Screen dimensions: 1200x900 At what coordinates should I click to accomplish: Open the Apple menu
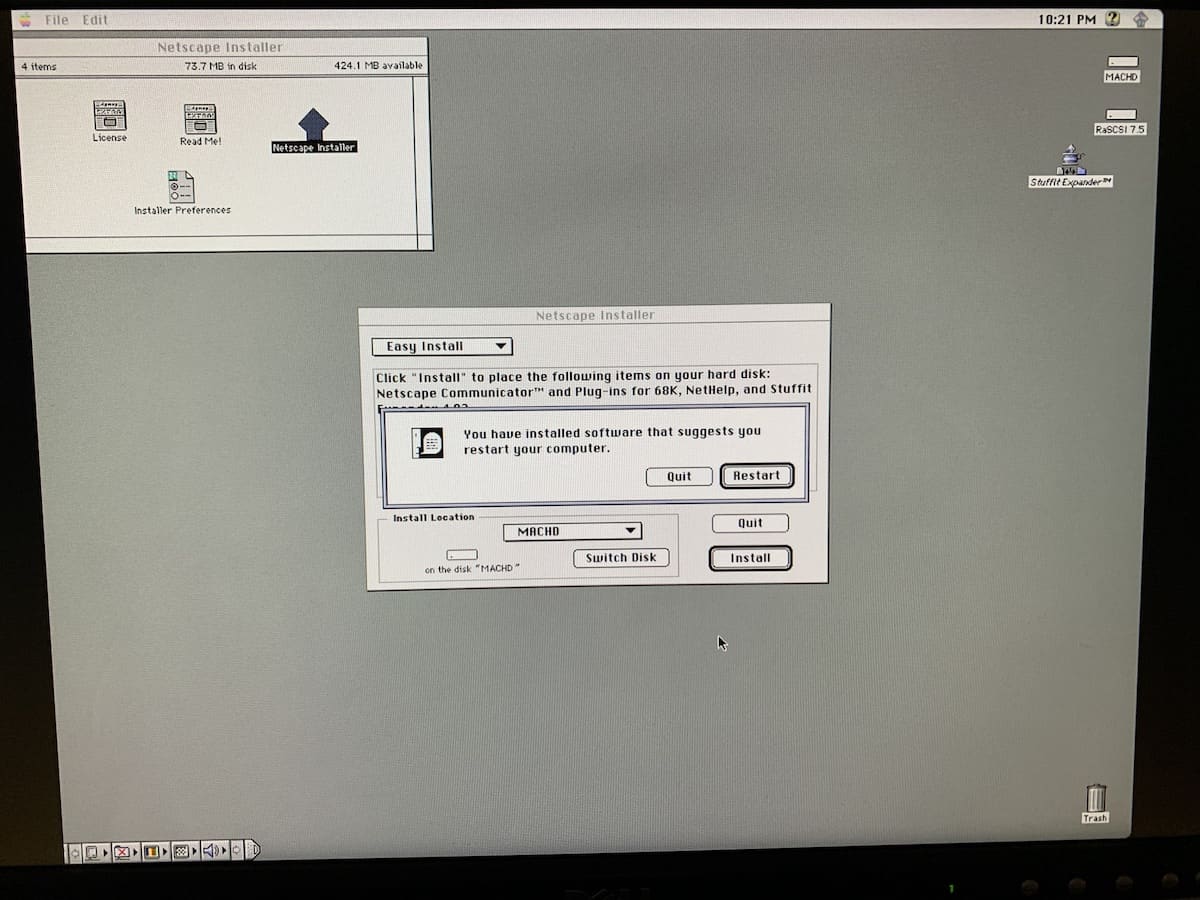(x=26, y=19)
